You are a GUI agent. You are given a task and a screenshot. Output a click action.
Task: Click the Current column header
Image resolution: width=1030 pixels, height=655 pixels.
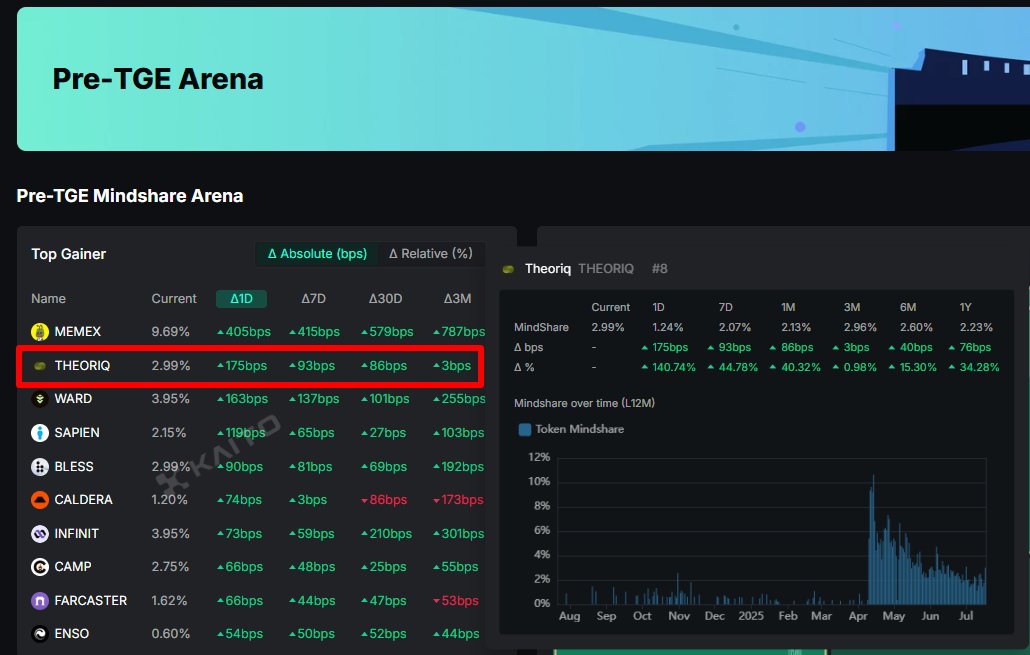[174, 299]
